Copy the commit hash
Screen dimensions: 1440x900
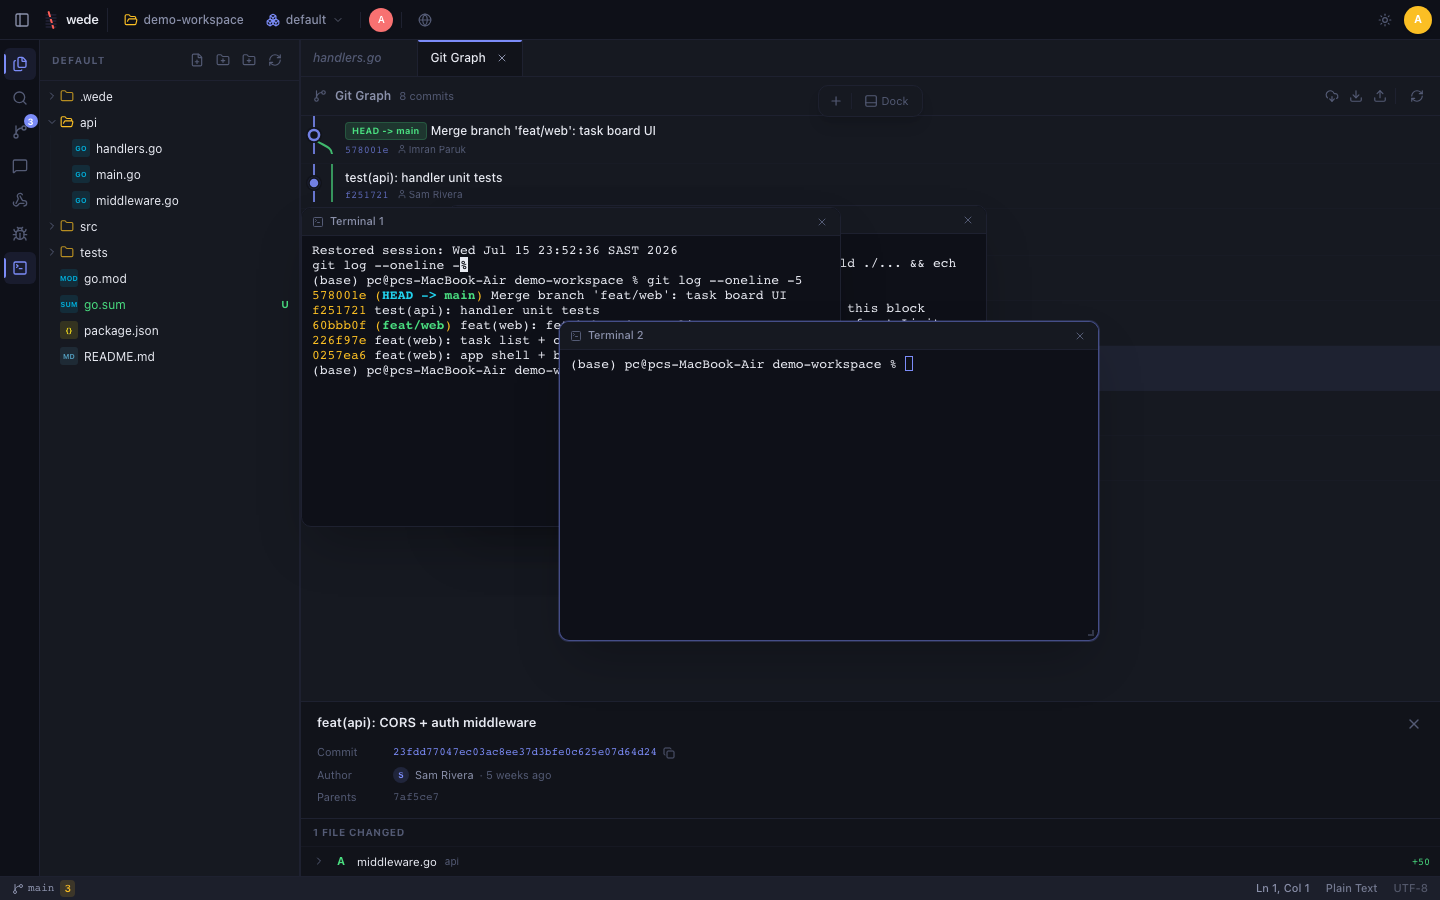click(669, 753)
